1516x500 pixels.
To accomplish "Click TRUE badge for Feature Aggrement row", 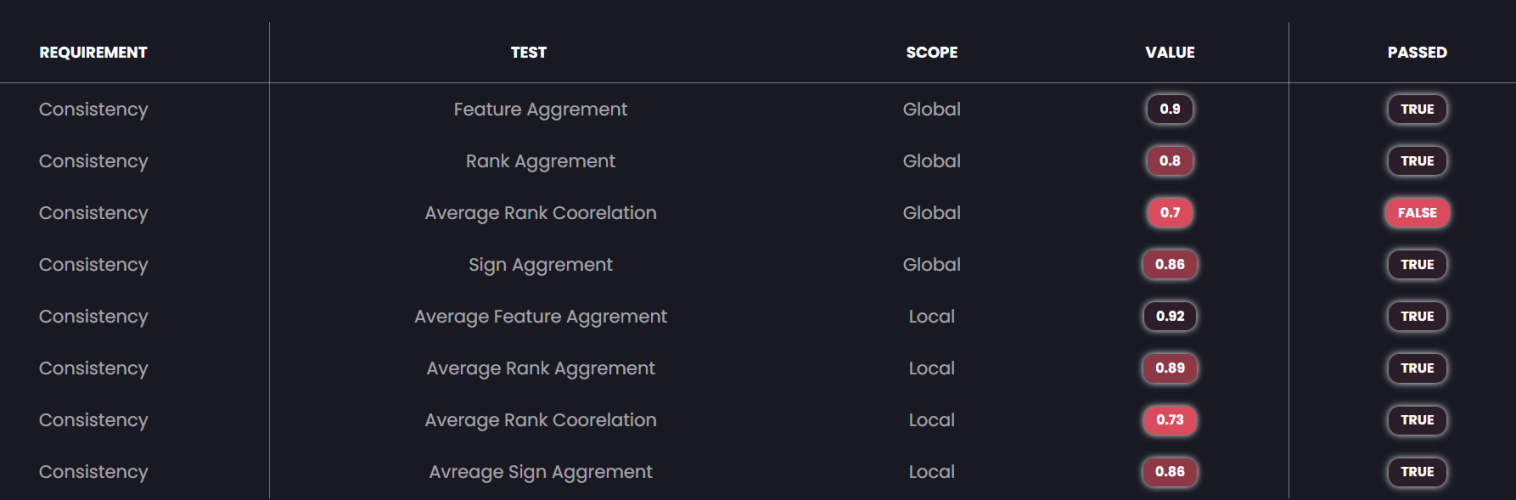I will tap(1417, 109).
